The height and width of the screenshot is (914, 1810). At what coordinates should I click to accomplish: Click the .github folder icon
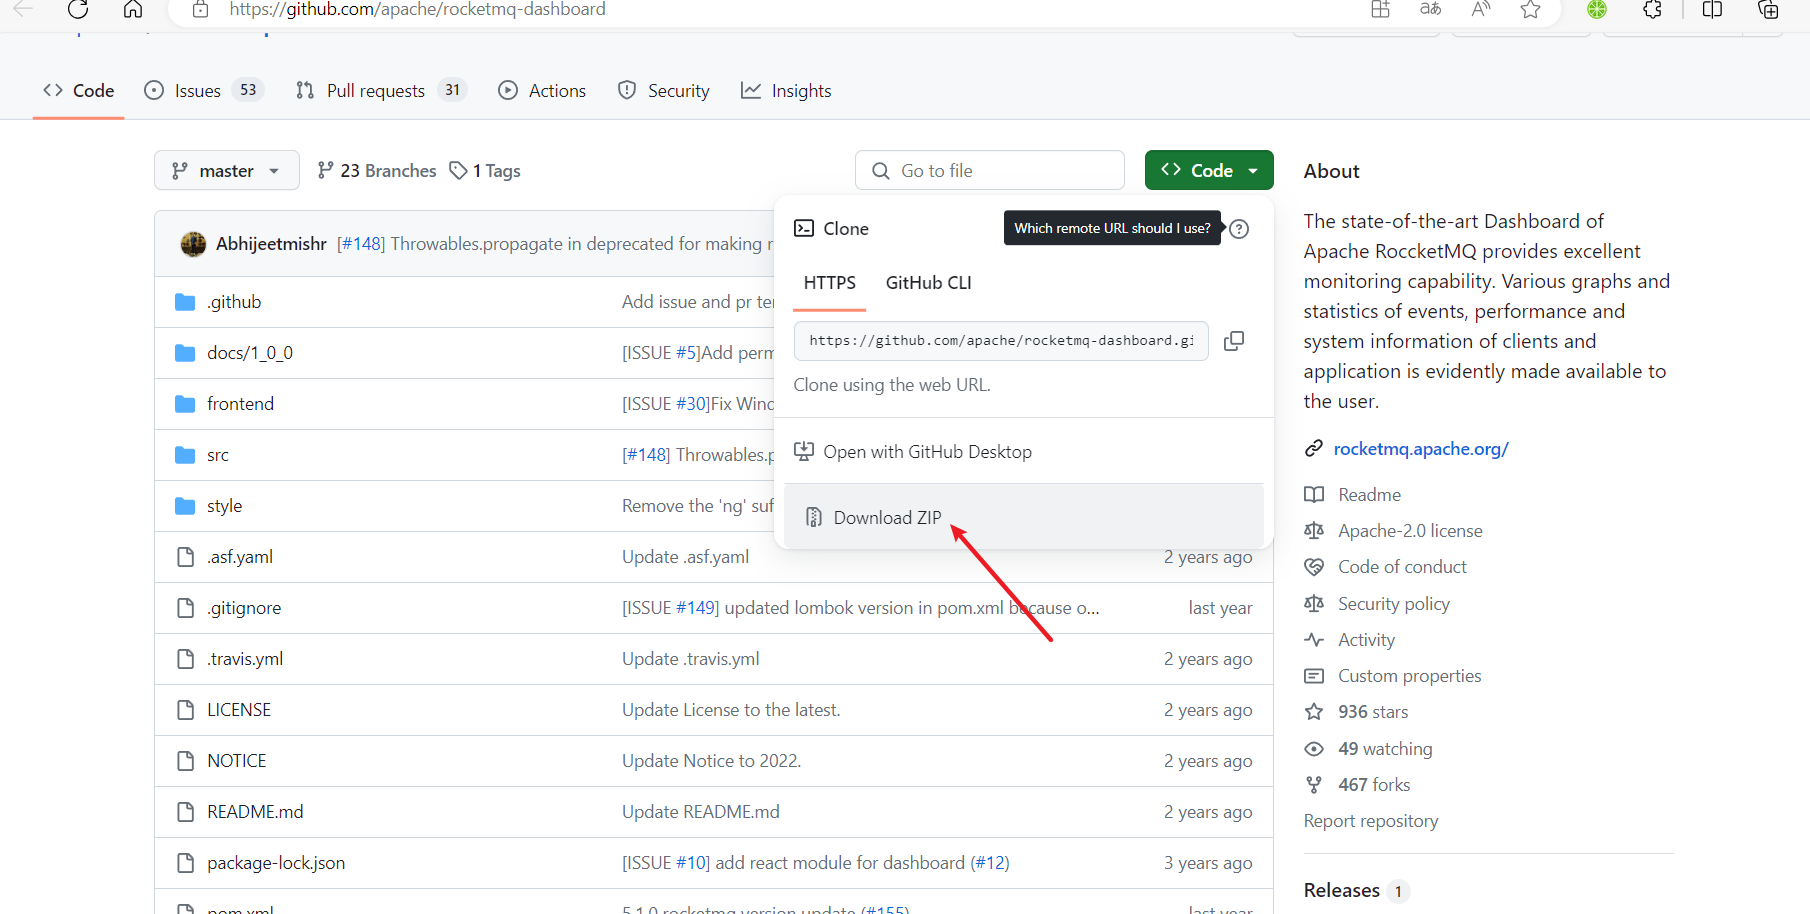185,302
